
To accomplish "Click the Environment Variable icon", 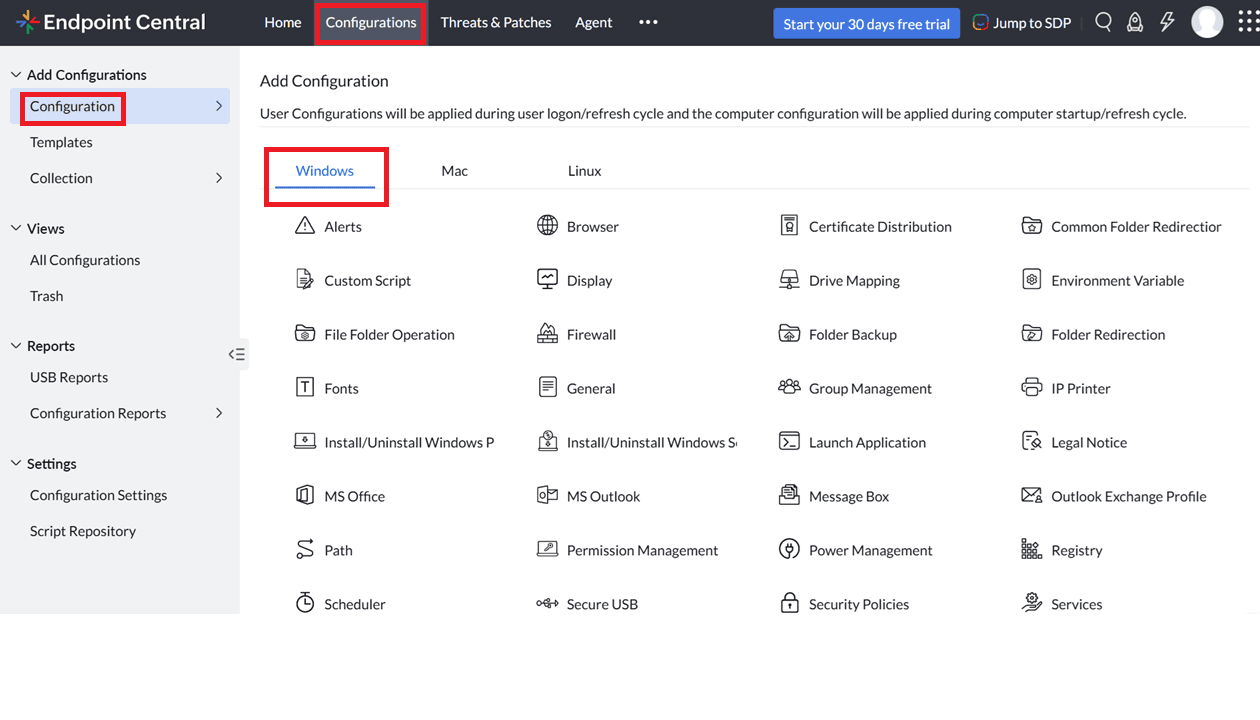I will click(x=1032, y=280).
